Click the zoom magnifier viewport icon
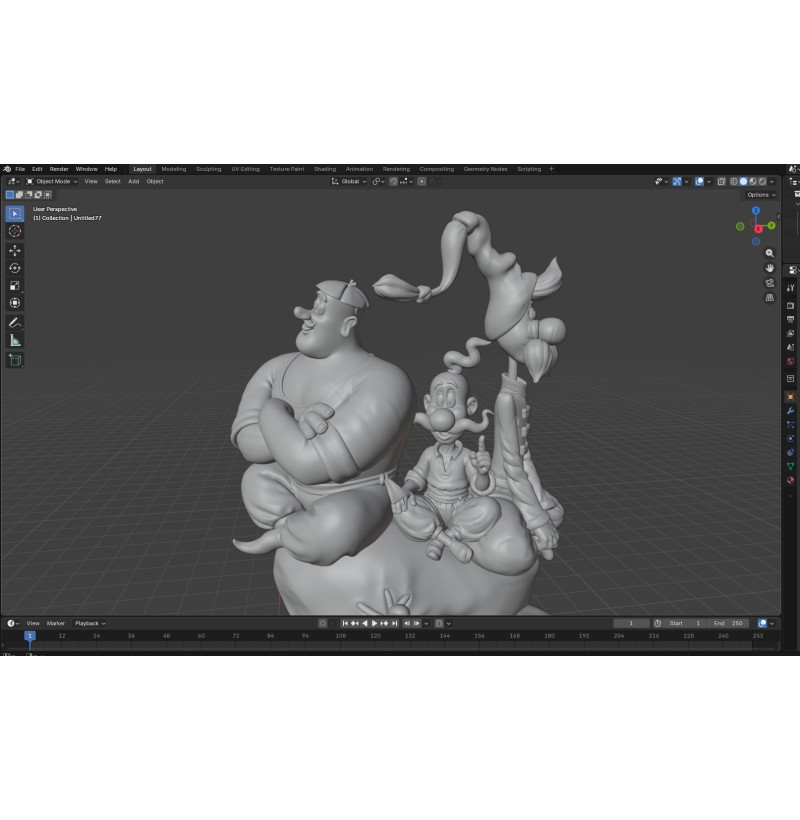The image size is (800, 820). tap(770, 253)
